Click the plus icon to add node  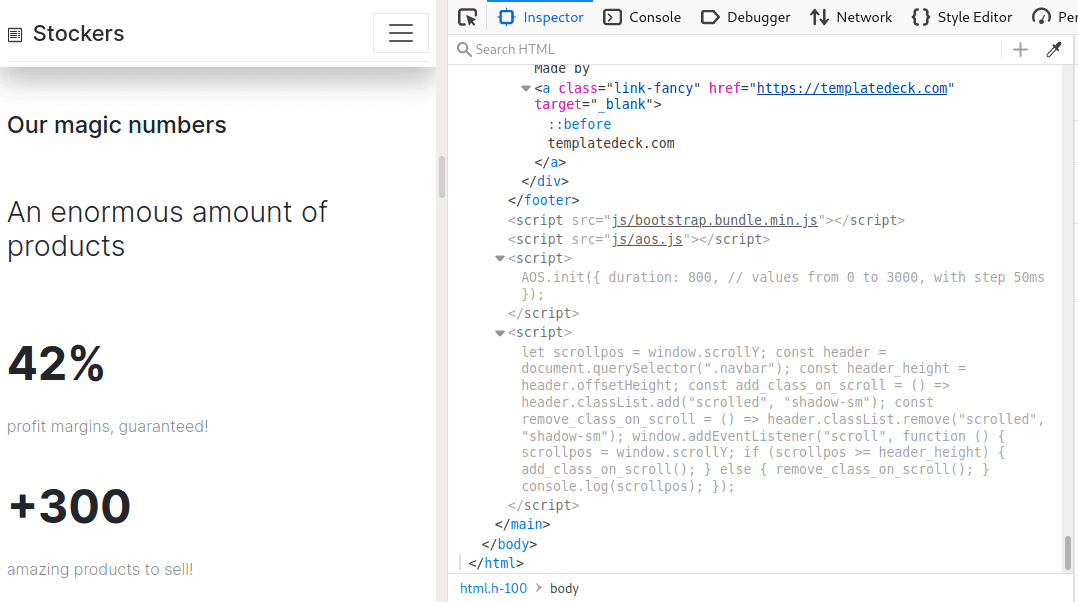pos(1020,49)
